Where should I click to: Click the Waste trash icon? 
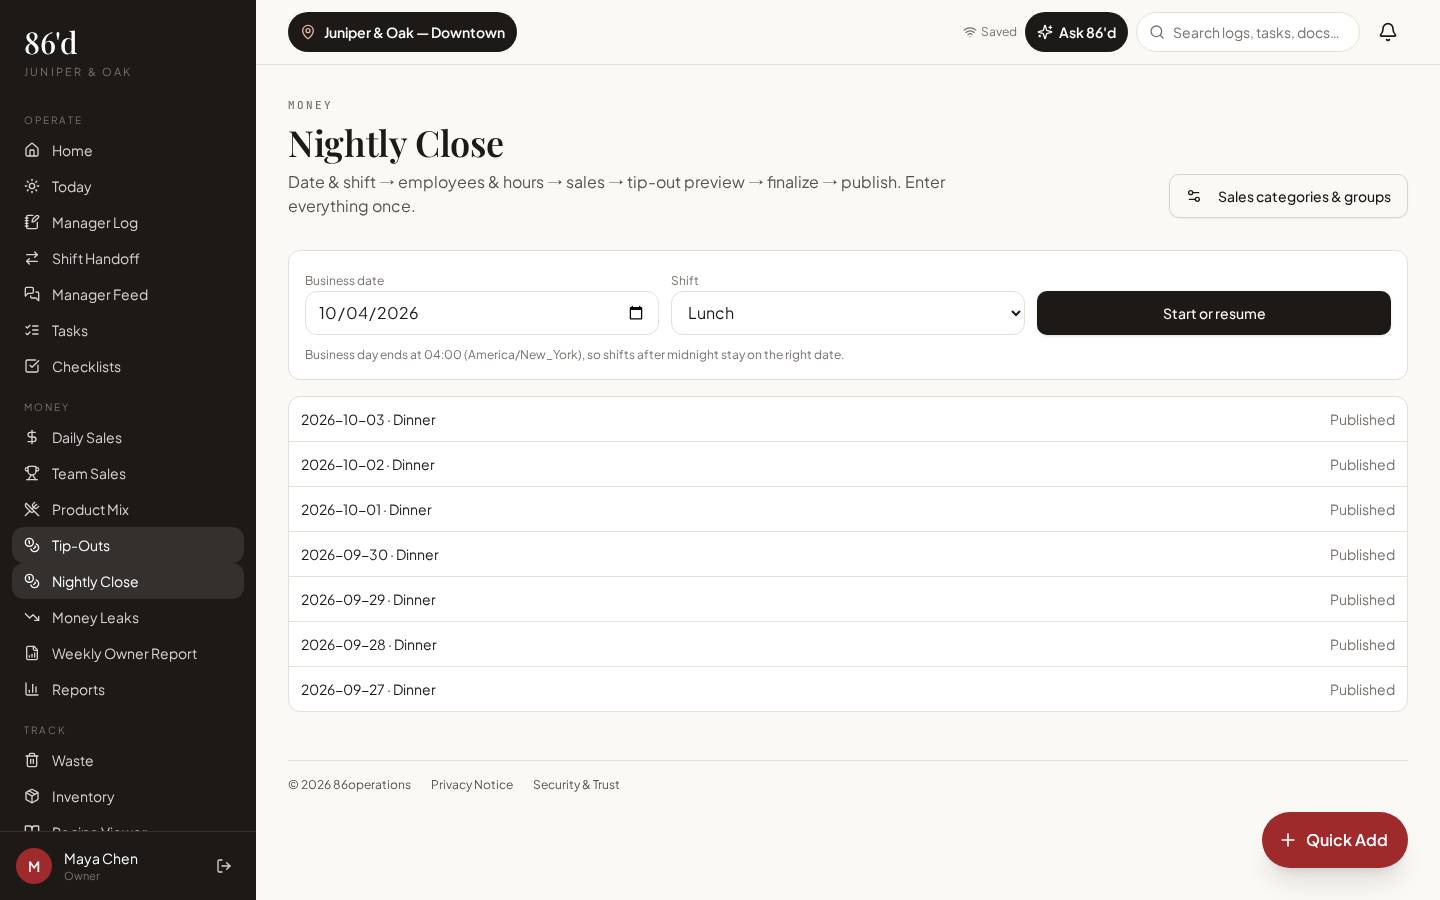[32, 760]
